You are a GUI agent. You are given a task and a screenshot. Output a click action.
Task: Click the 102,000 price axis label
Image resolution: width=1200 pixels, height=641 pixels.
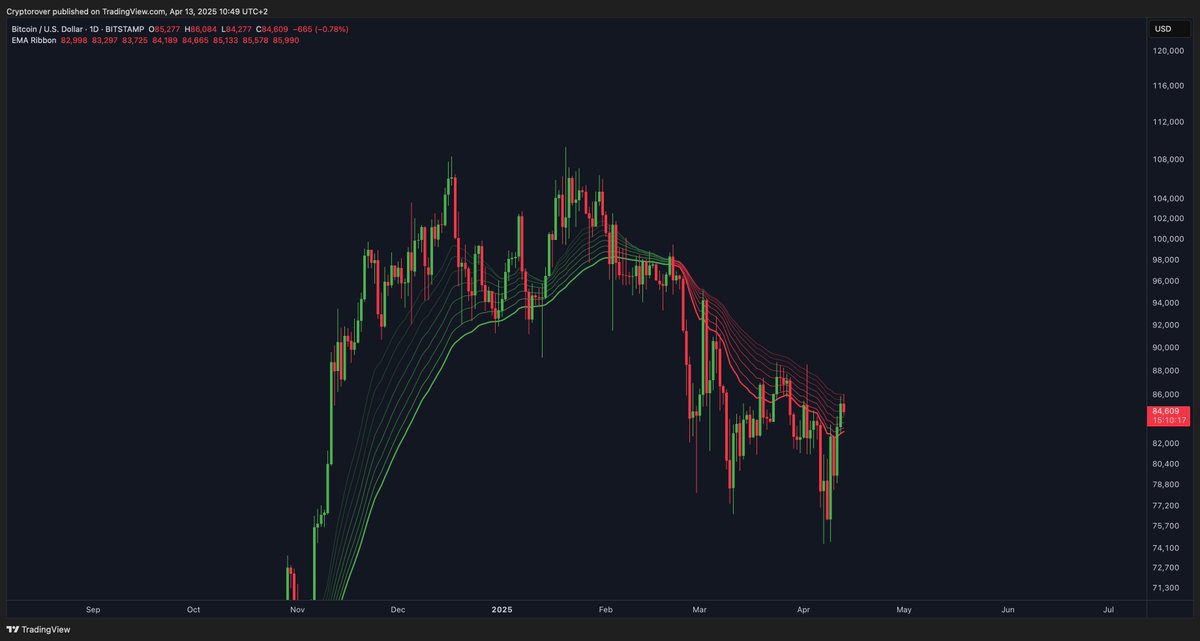pyautogui.click(x=1169, y=219)
